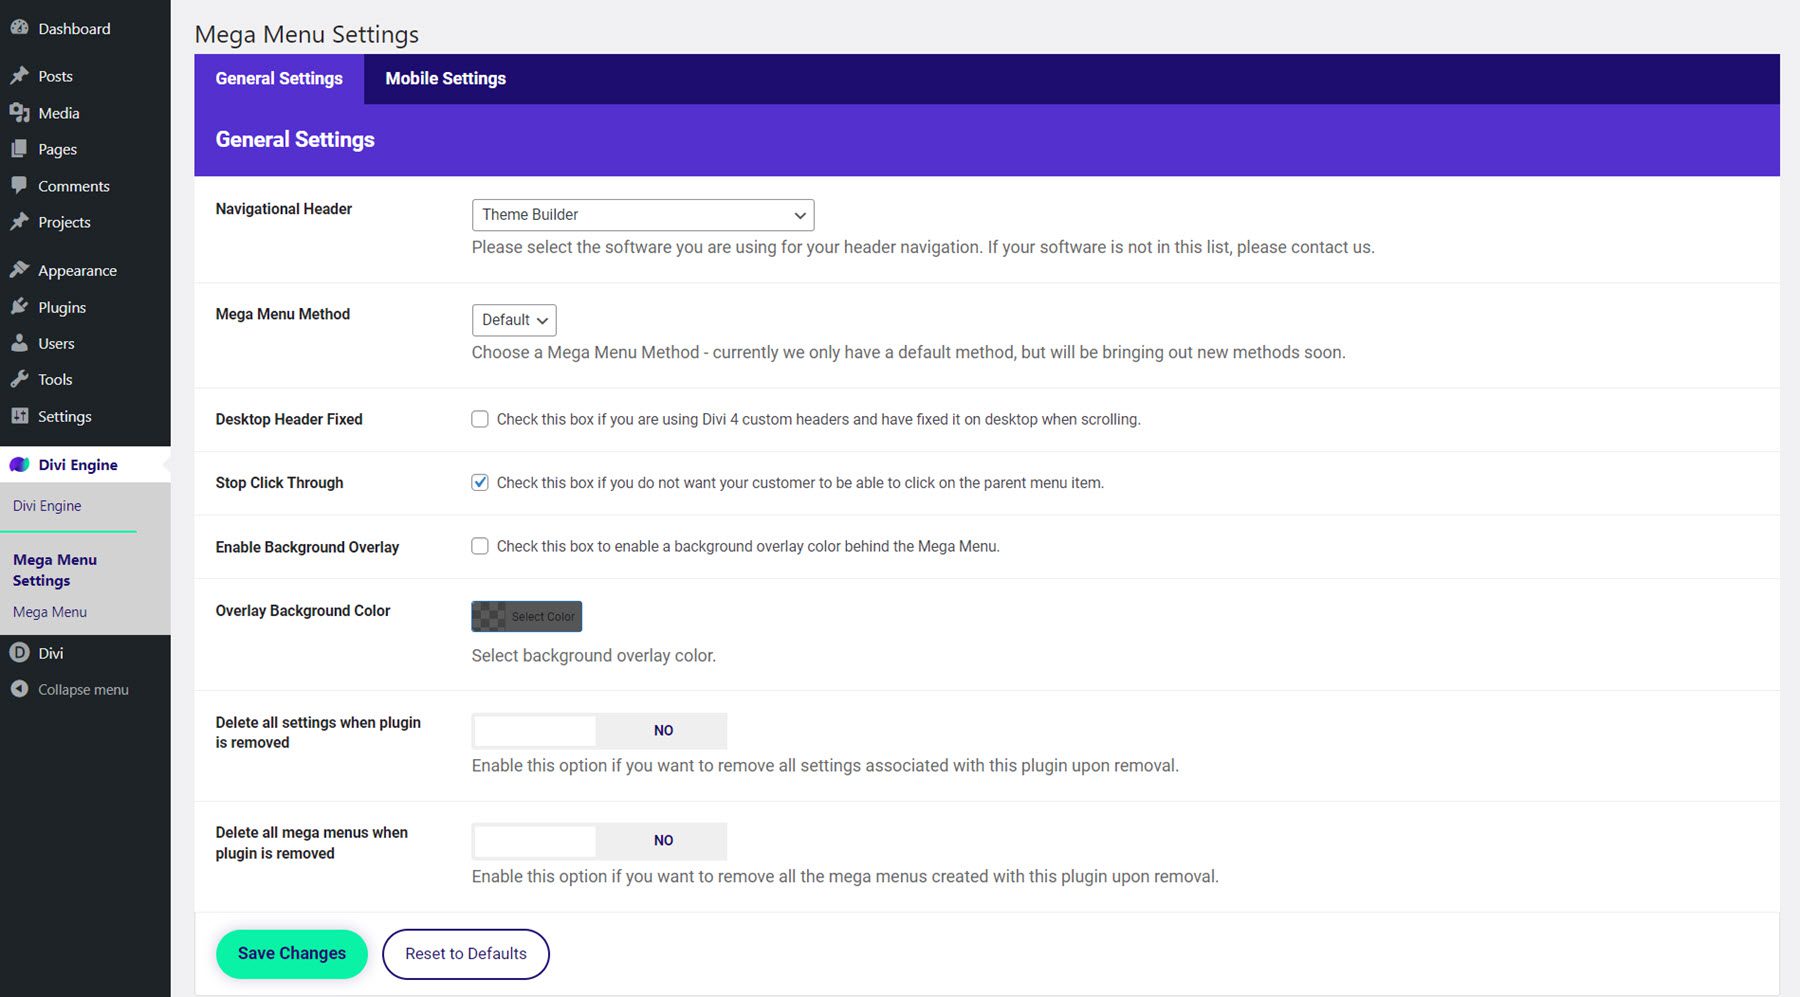Select the Posts icon in the sidebar

click(20, 75)
